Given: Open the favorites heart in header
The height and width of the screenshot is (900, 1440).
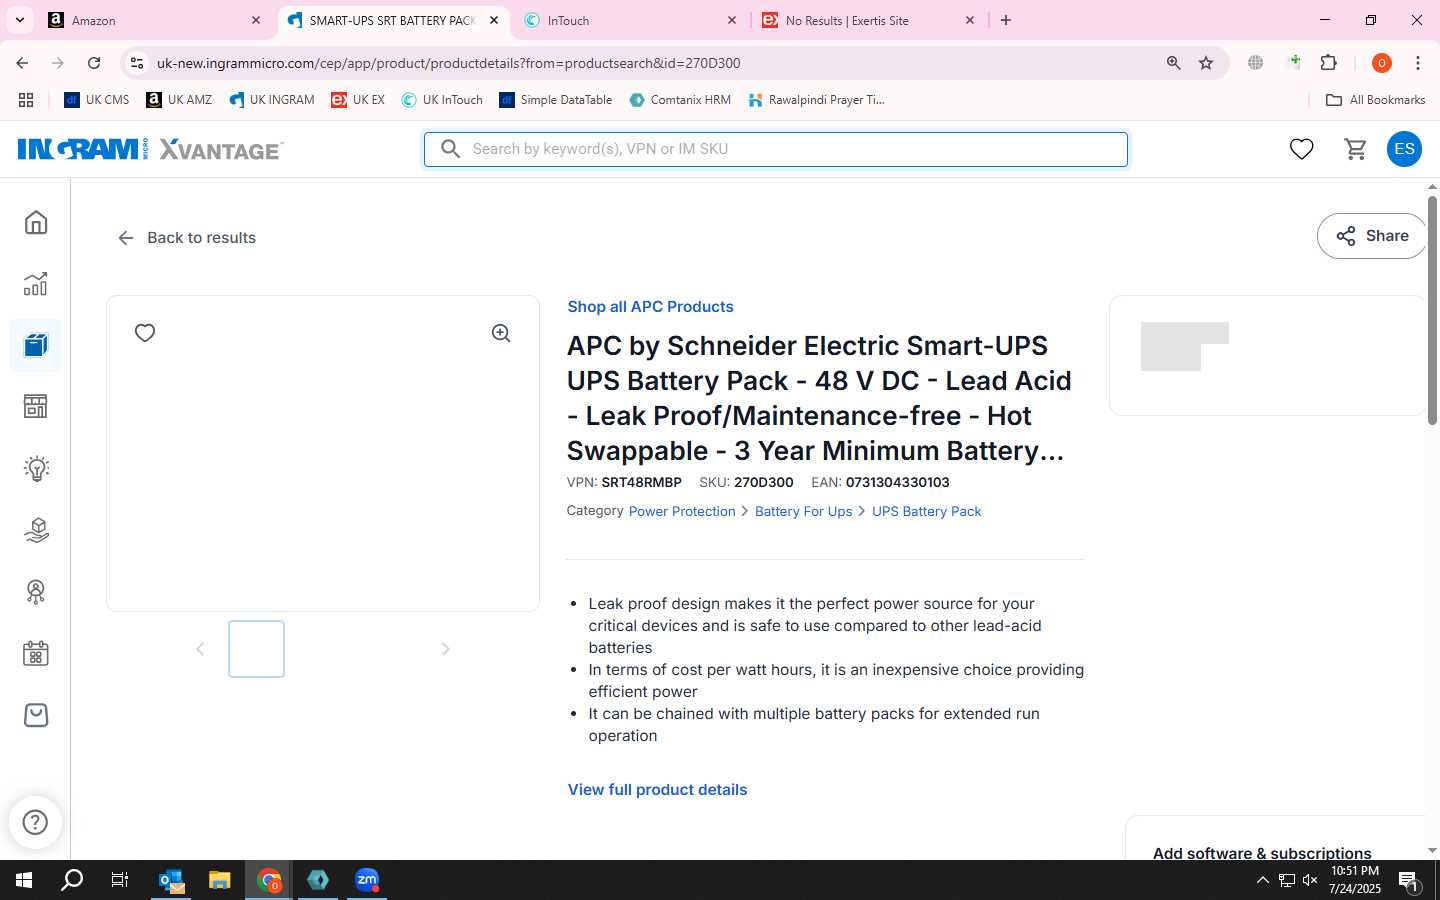Looking at the screenshot, I should 1301,149.
